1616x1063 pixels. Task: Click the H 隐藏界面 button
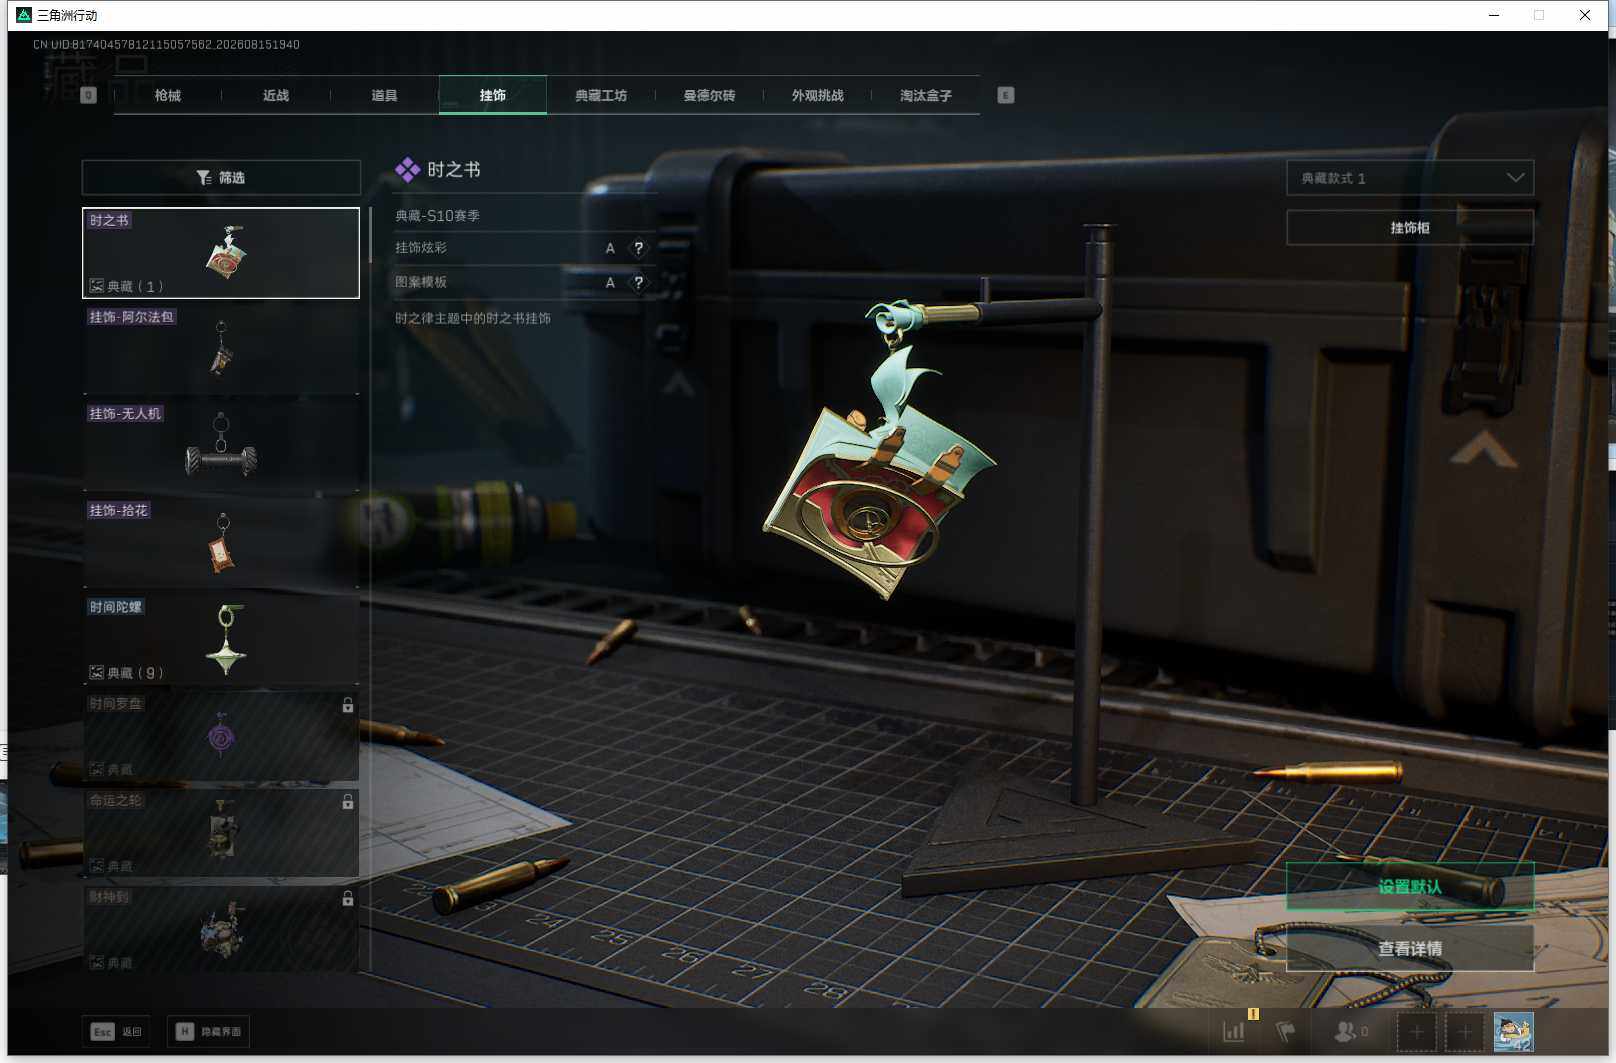(x=208, y=1032)
